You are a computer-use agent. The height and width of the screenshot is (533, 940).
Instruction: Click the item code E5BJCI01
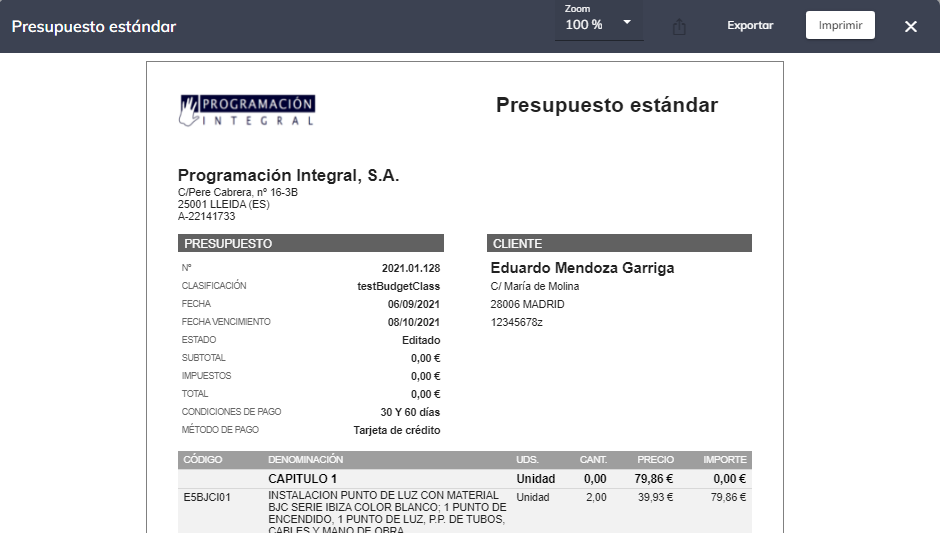207,497
